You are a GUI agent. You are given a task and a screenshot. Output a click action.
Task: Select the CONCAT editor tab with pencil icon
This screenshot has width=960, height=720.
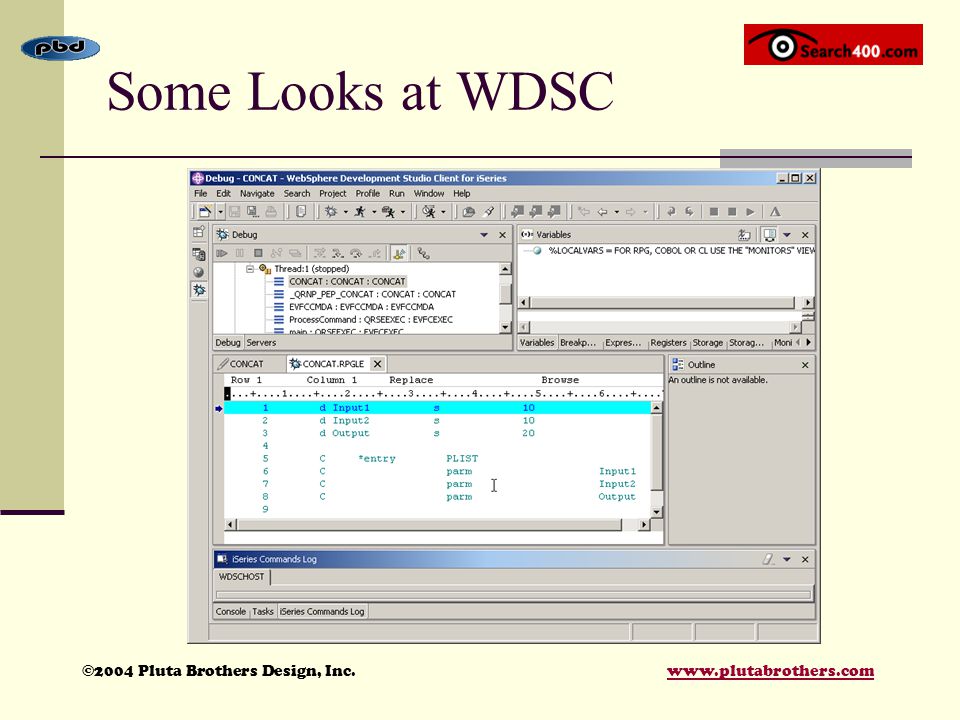click(x=241, y=364)
